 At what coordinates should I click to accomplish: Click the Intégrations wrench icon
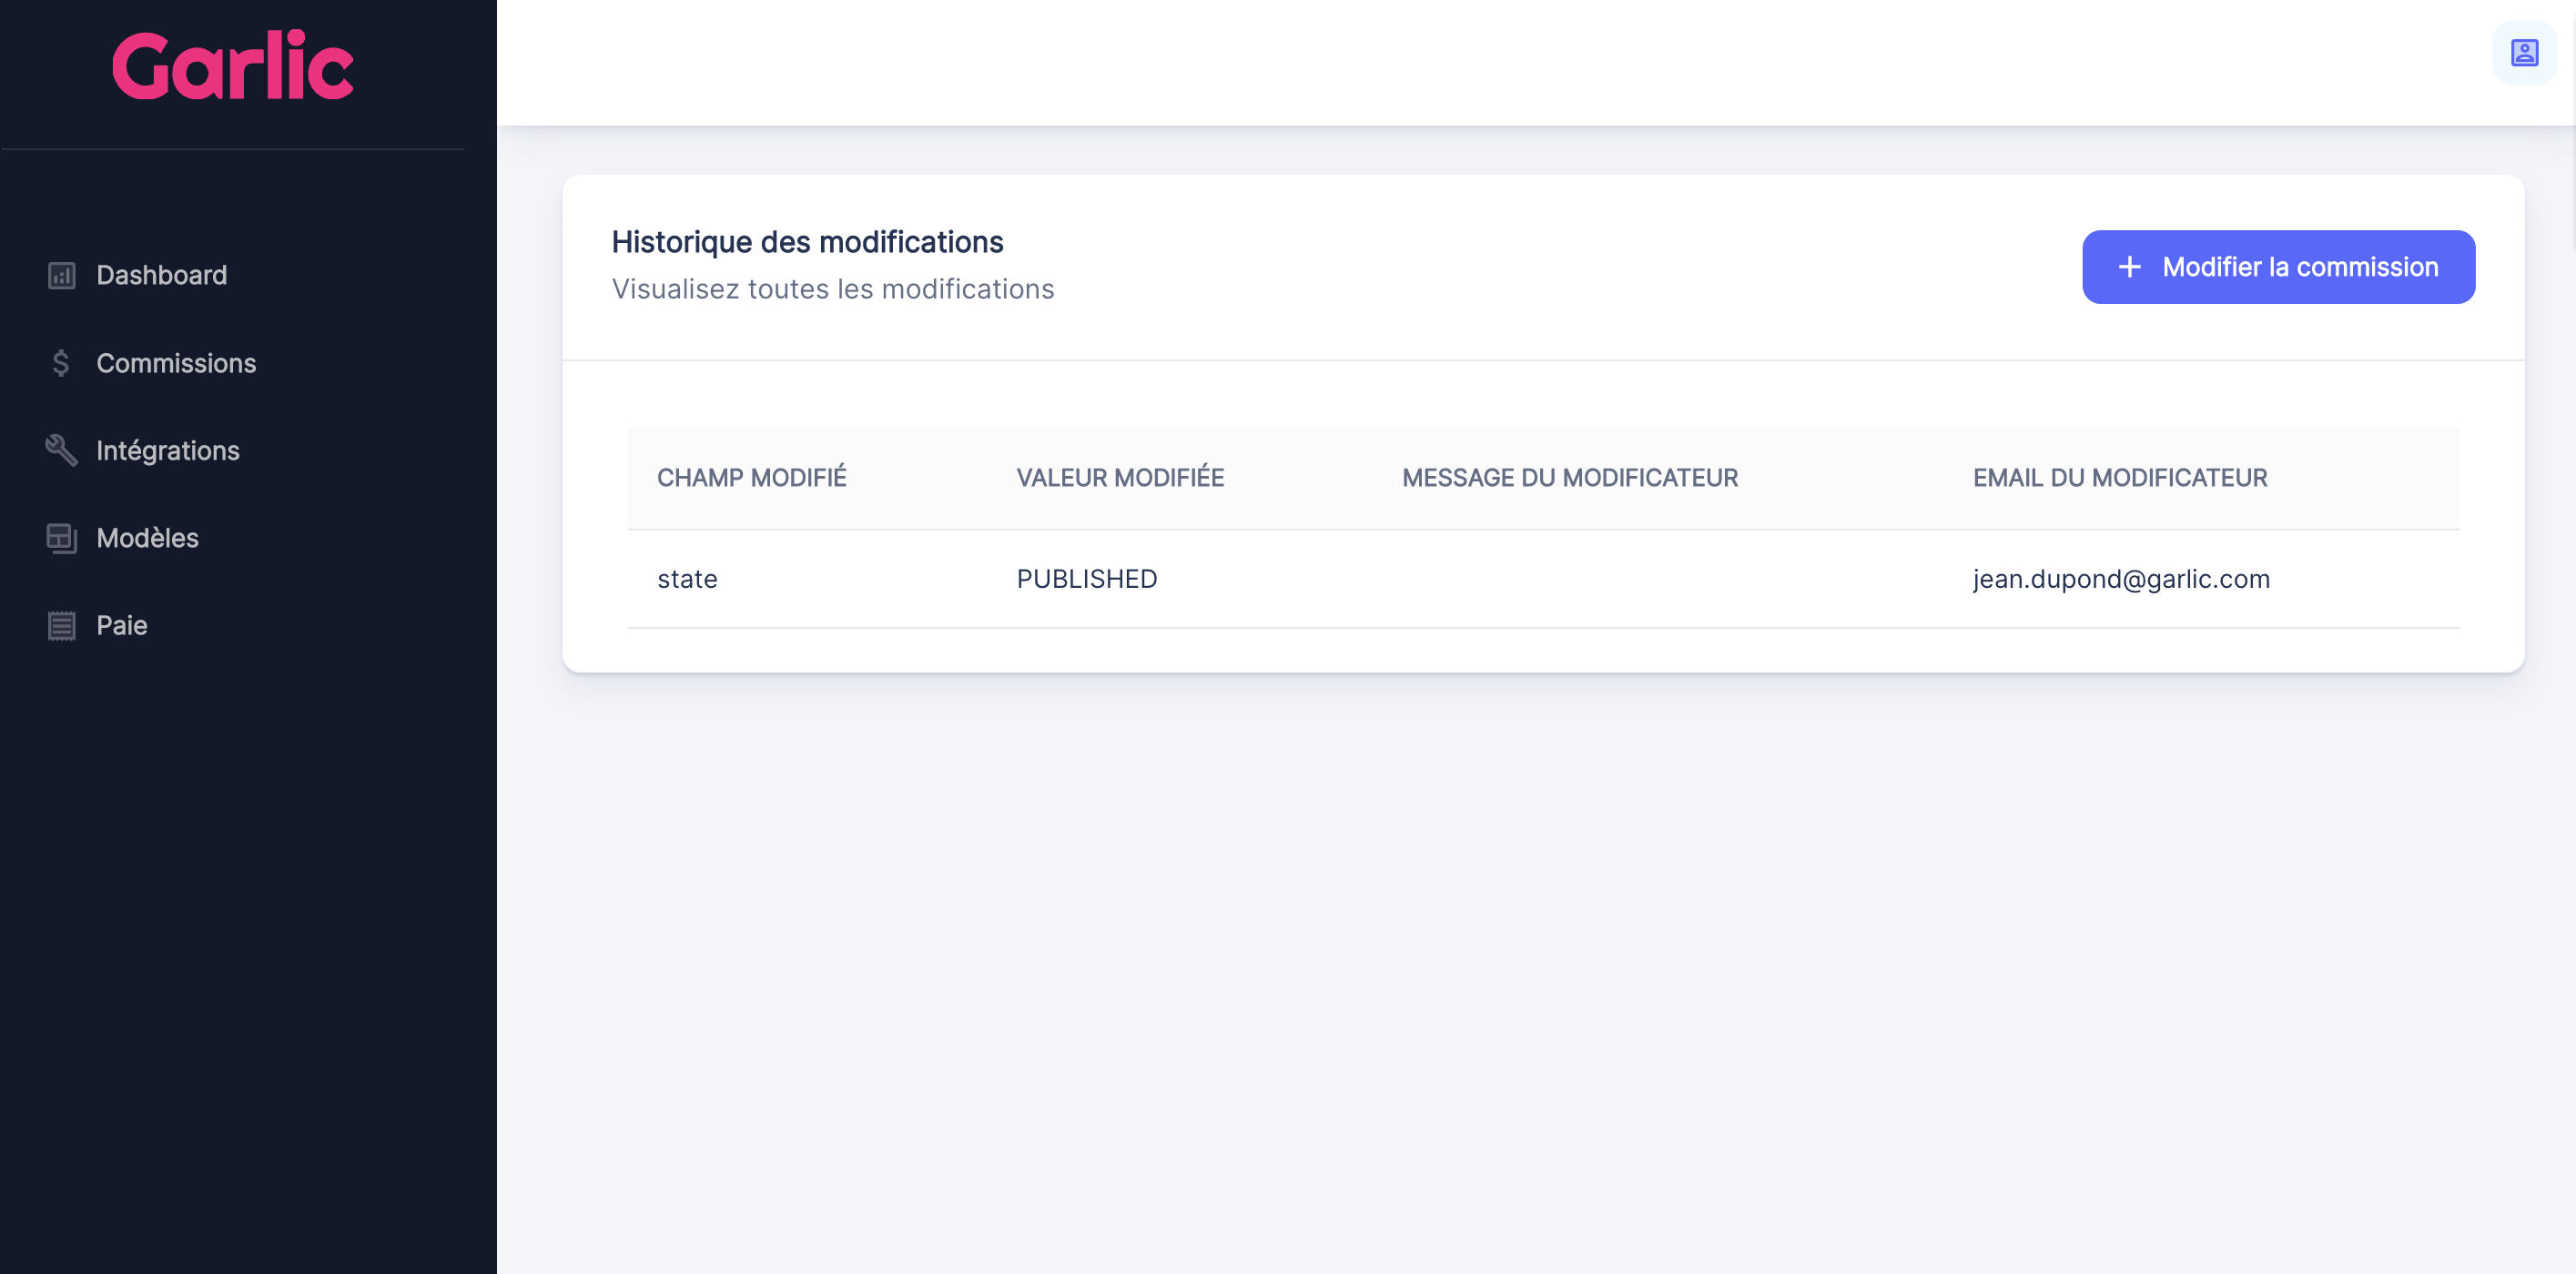(x=61, y=450)
